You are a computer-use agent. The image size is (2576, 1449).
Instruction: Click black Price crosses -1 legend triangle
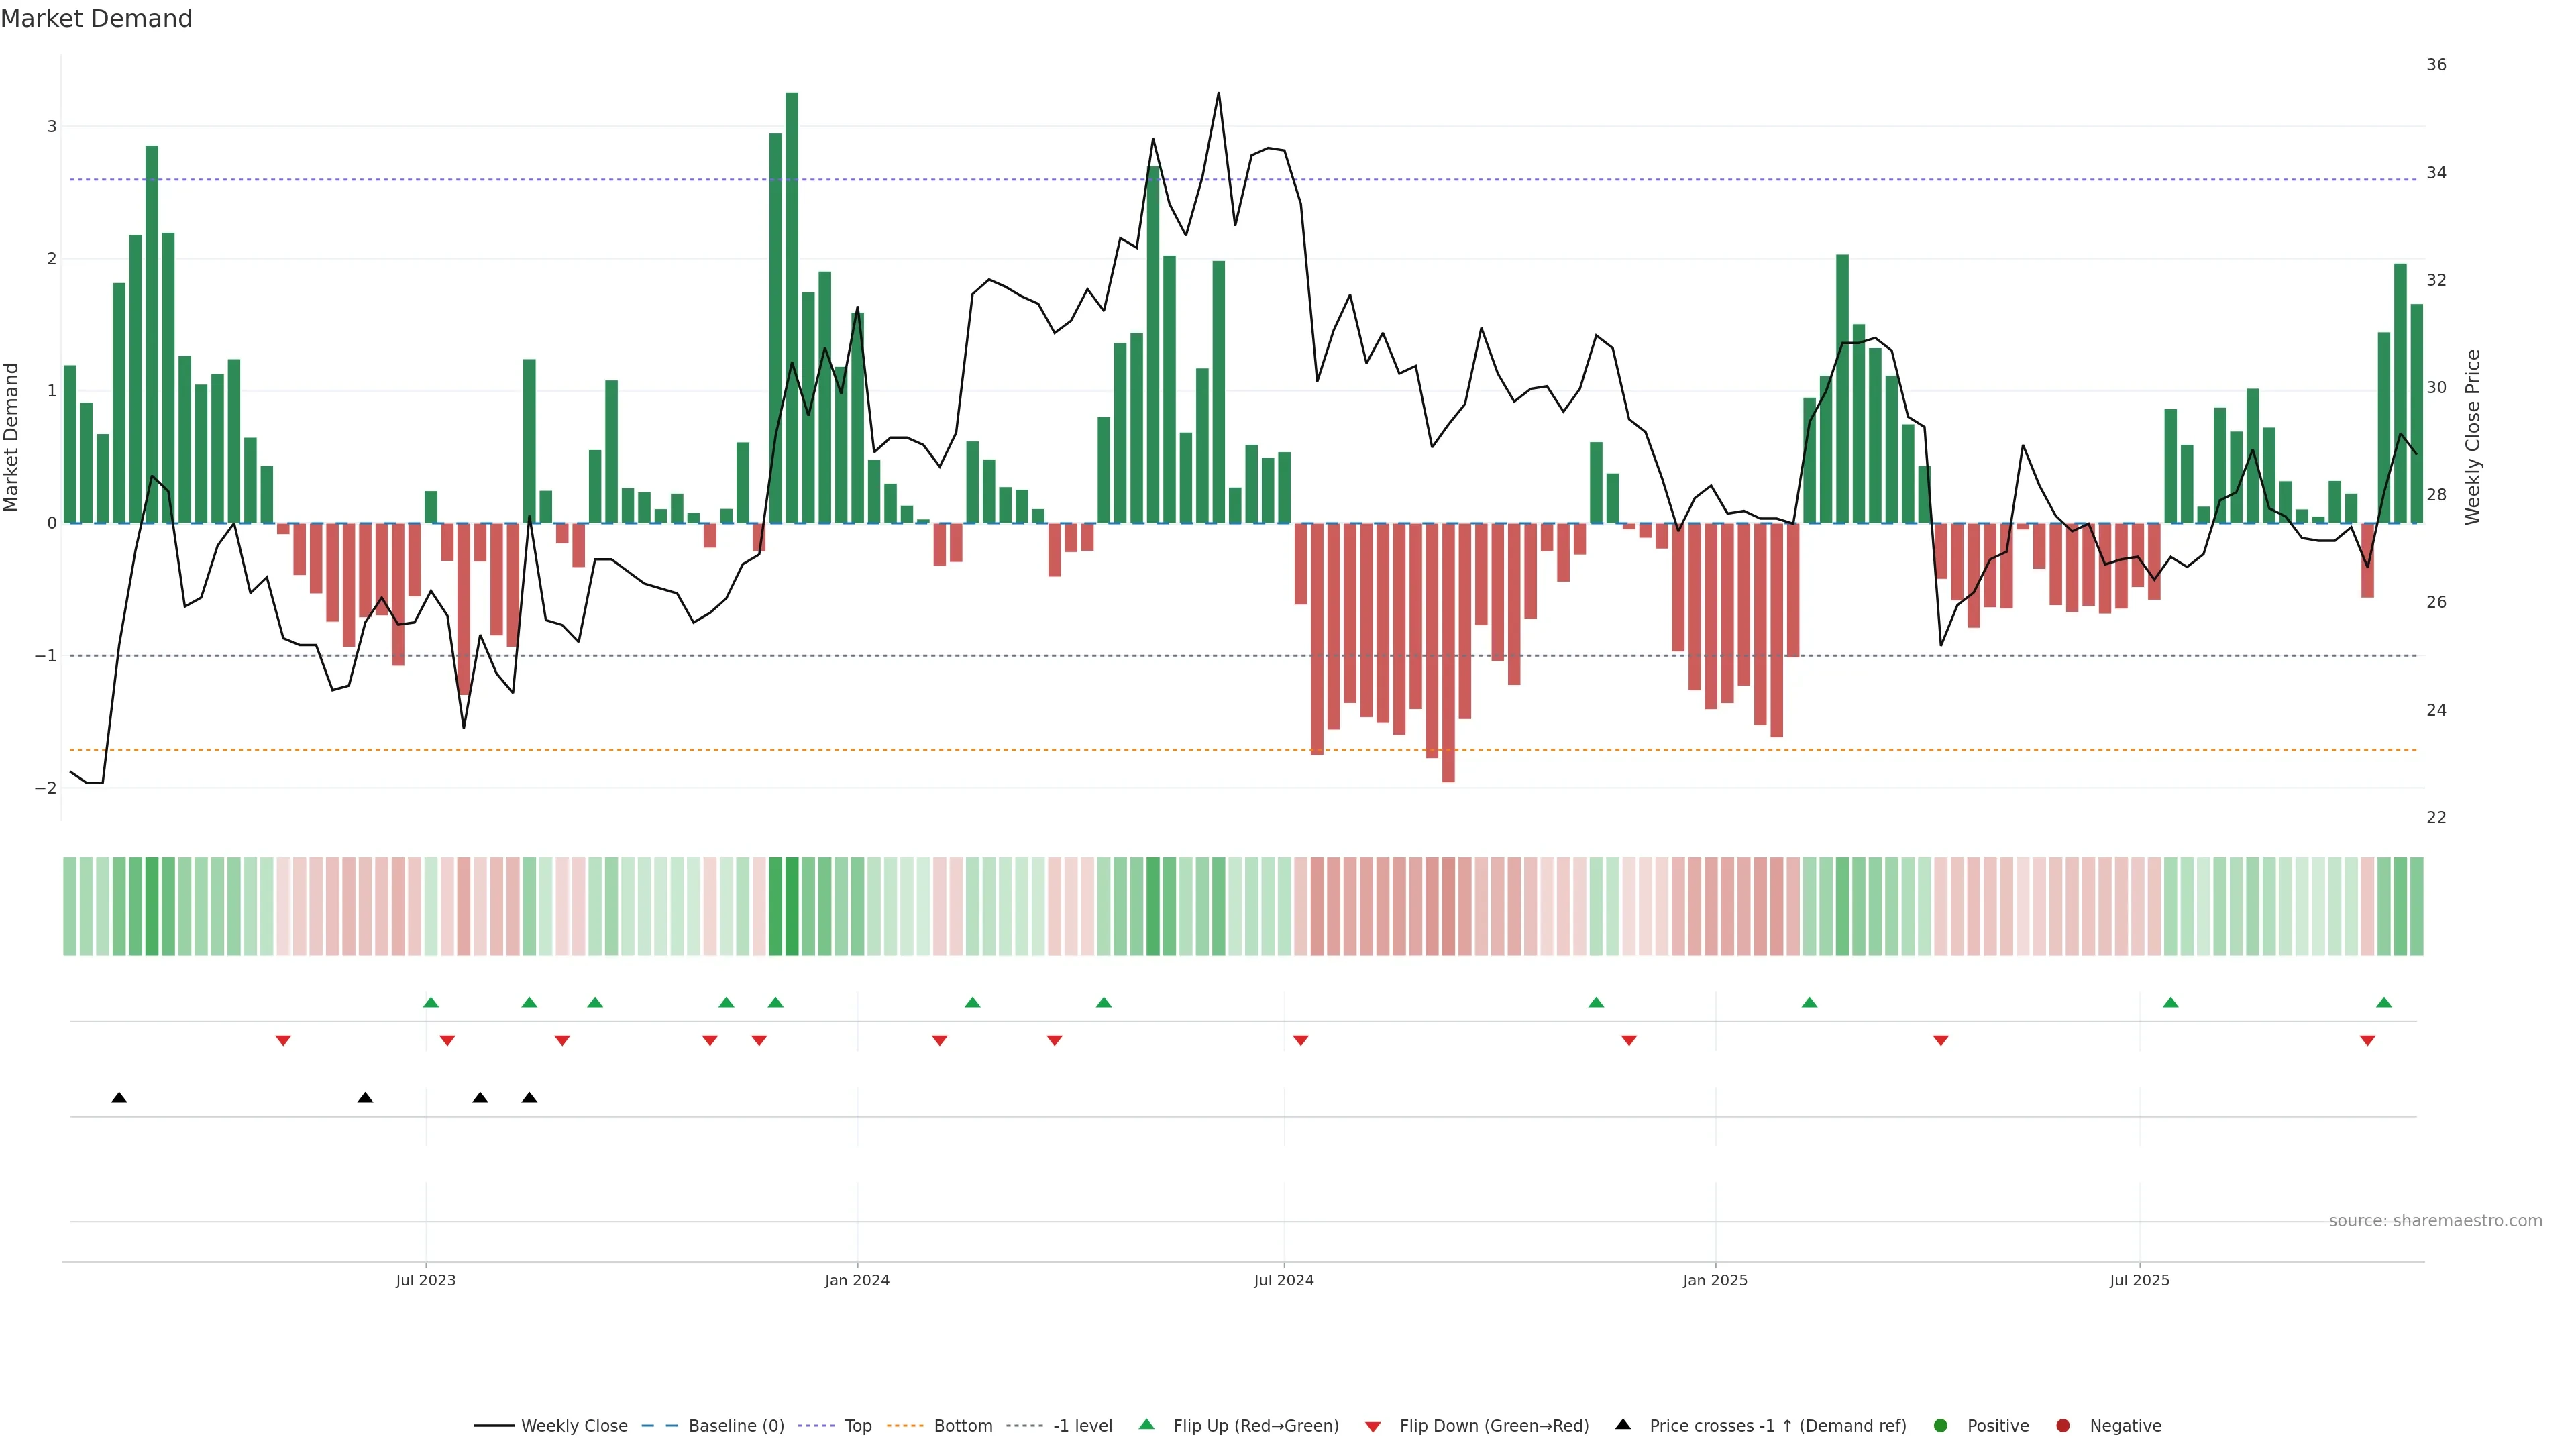click(1623, 1425)
